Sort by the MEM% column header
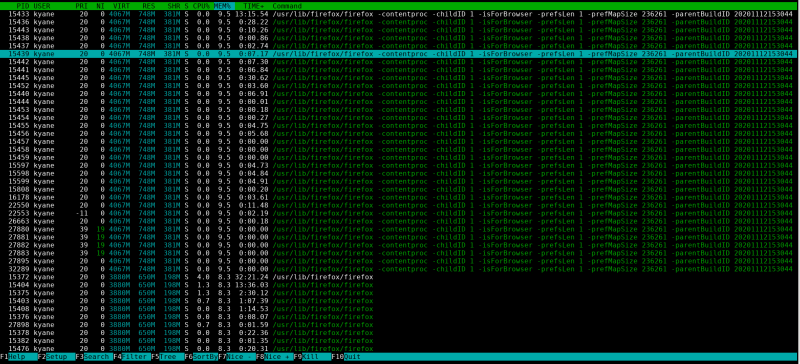Screen dimensions: 800x364 (221, 6)
